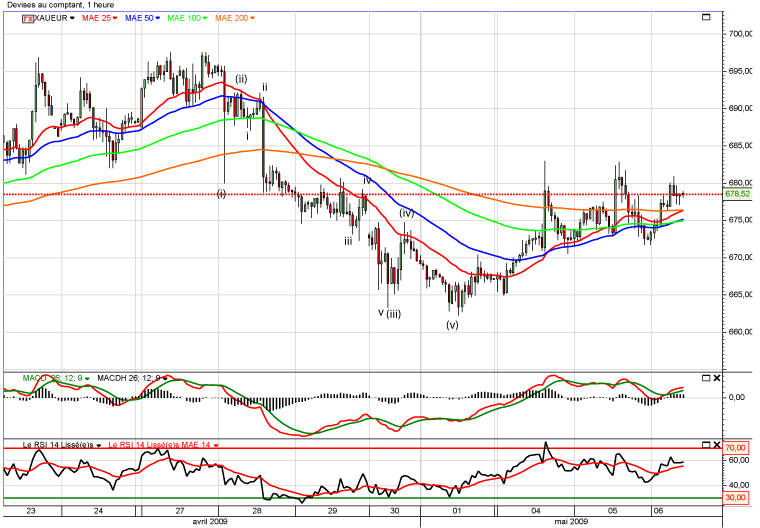Select the RSI 30,00 oversold level label
Viewport: 760px width, 528px height.
point(736,498)
